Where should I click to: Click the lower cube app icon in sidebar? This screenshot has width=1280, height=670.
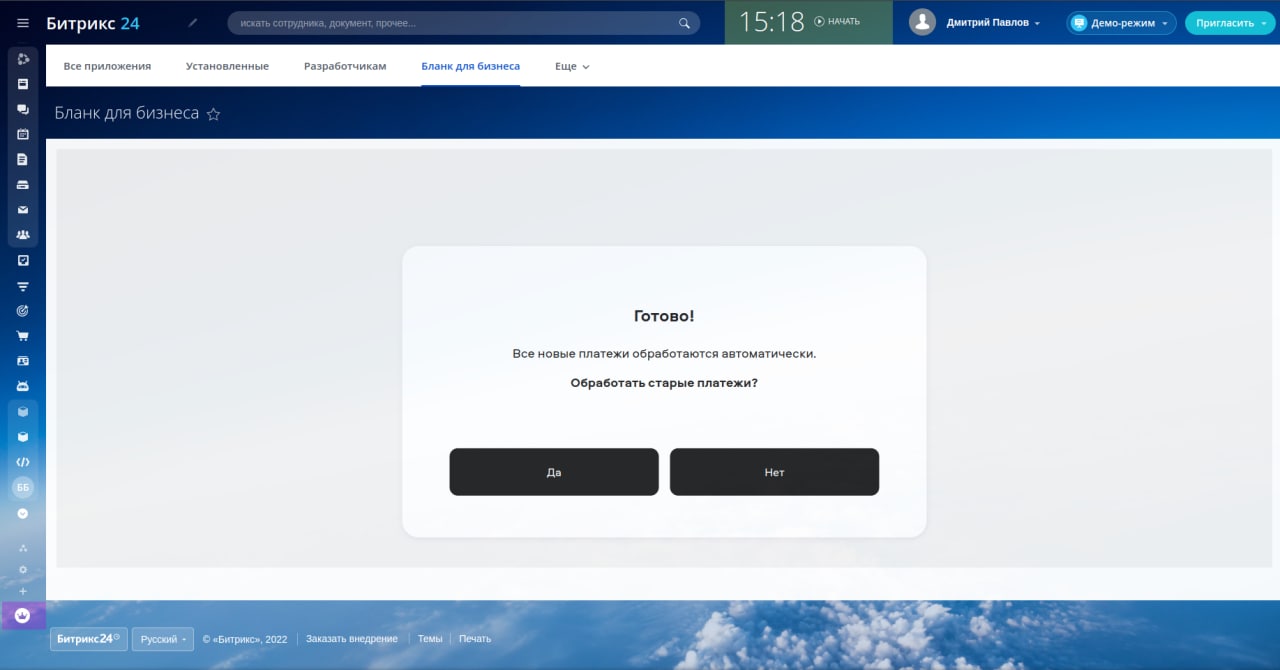coord(23,437)
